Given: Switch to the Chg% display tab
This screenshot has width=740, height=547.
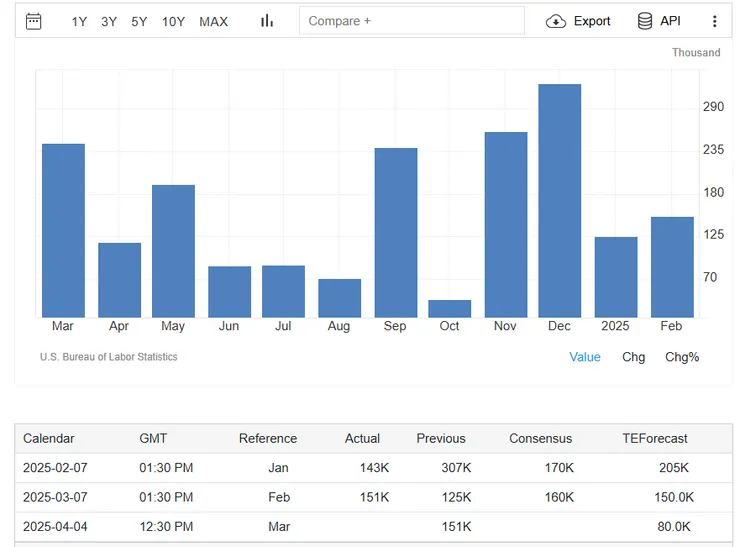Looking at the screenshot, I should tap(682, 357).
